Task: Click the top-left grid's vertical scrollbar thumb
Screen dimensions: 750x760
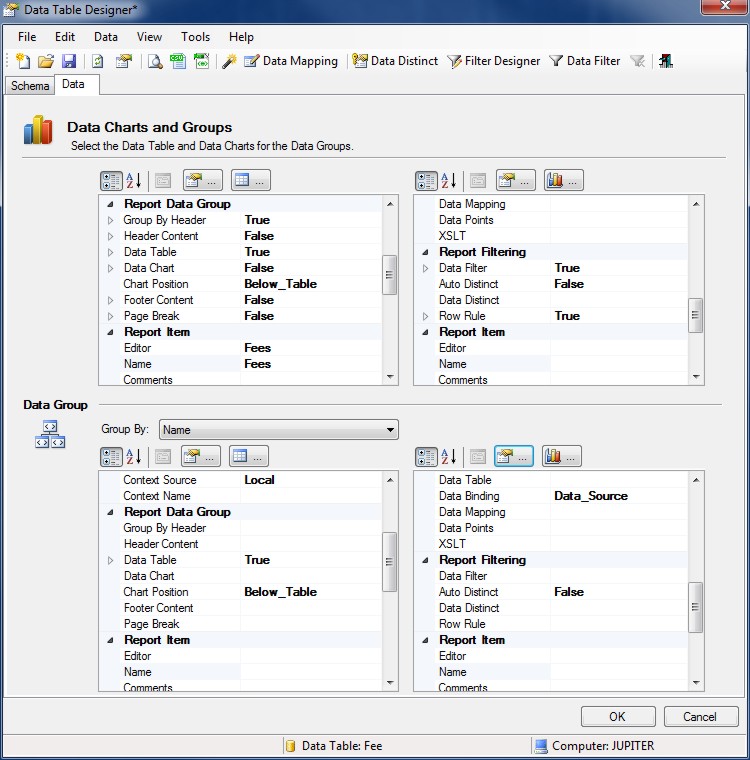Action: [390, 275]
